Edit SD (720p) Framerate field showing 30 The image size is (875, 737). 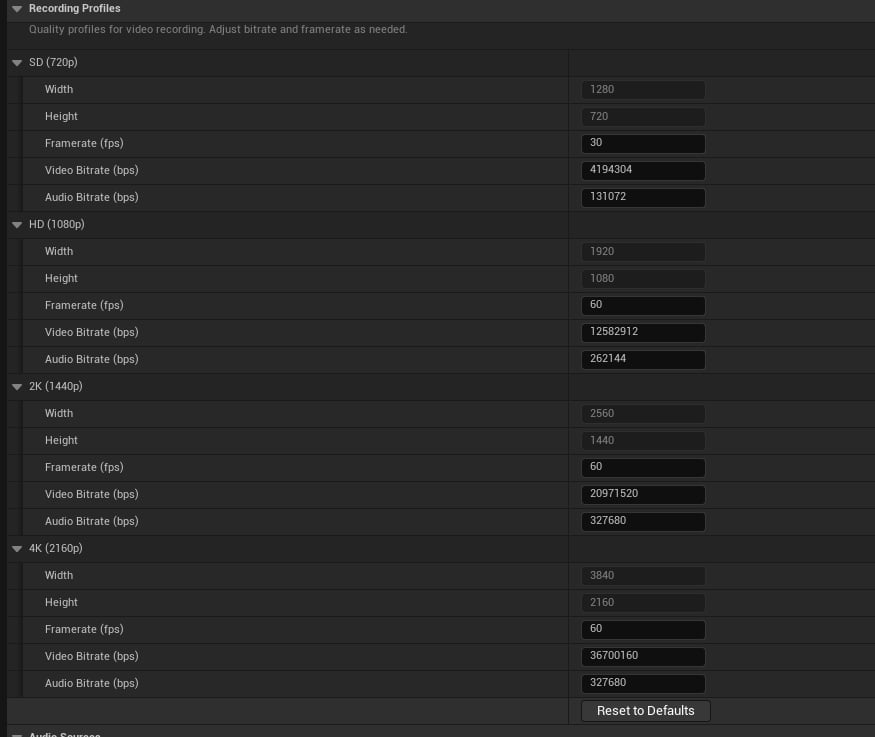pos(643,143)
